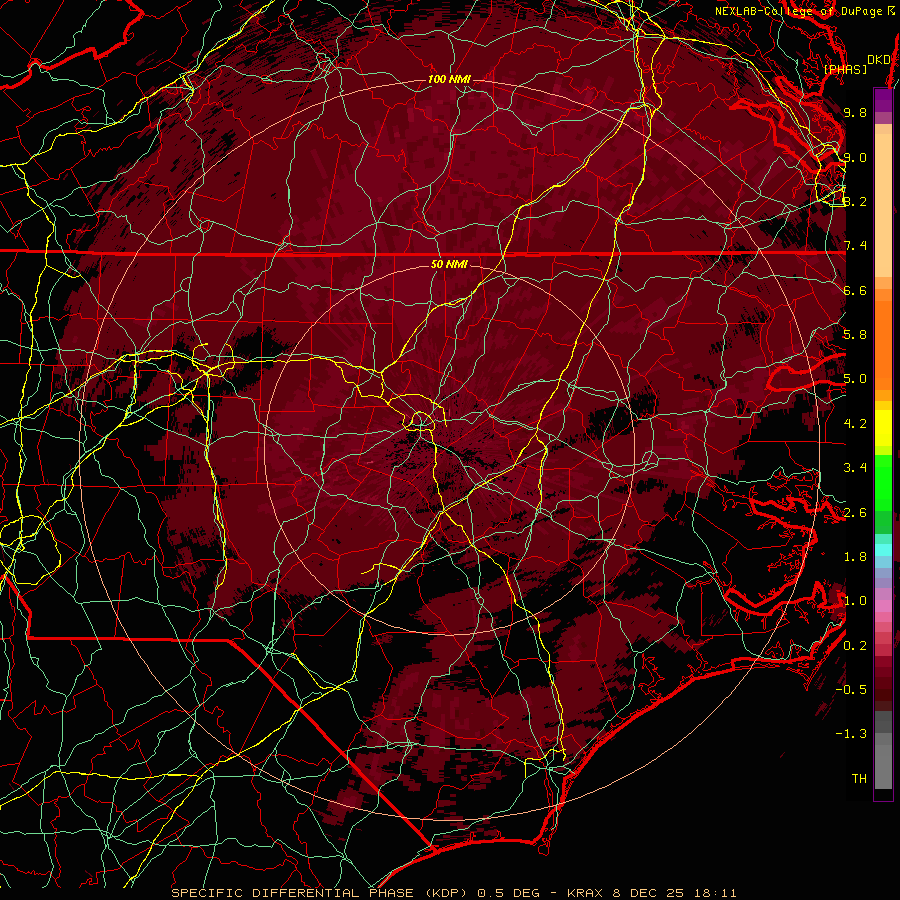
Task: Pick the light peach segment near 8.2
Action: click(883, 207)
